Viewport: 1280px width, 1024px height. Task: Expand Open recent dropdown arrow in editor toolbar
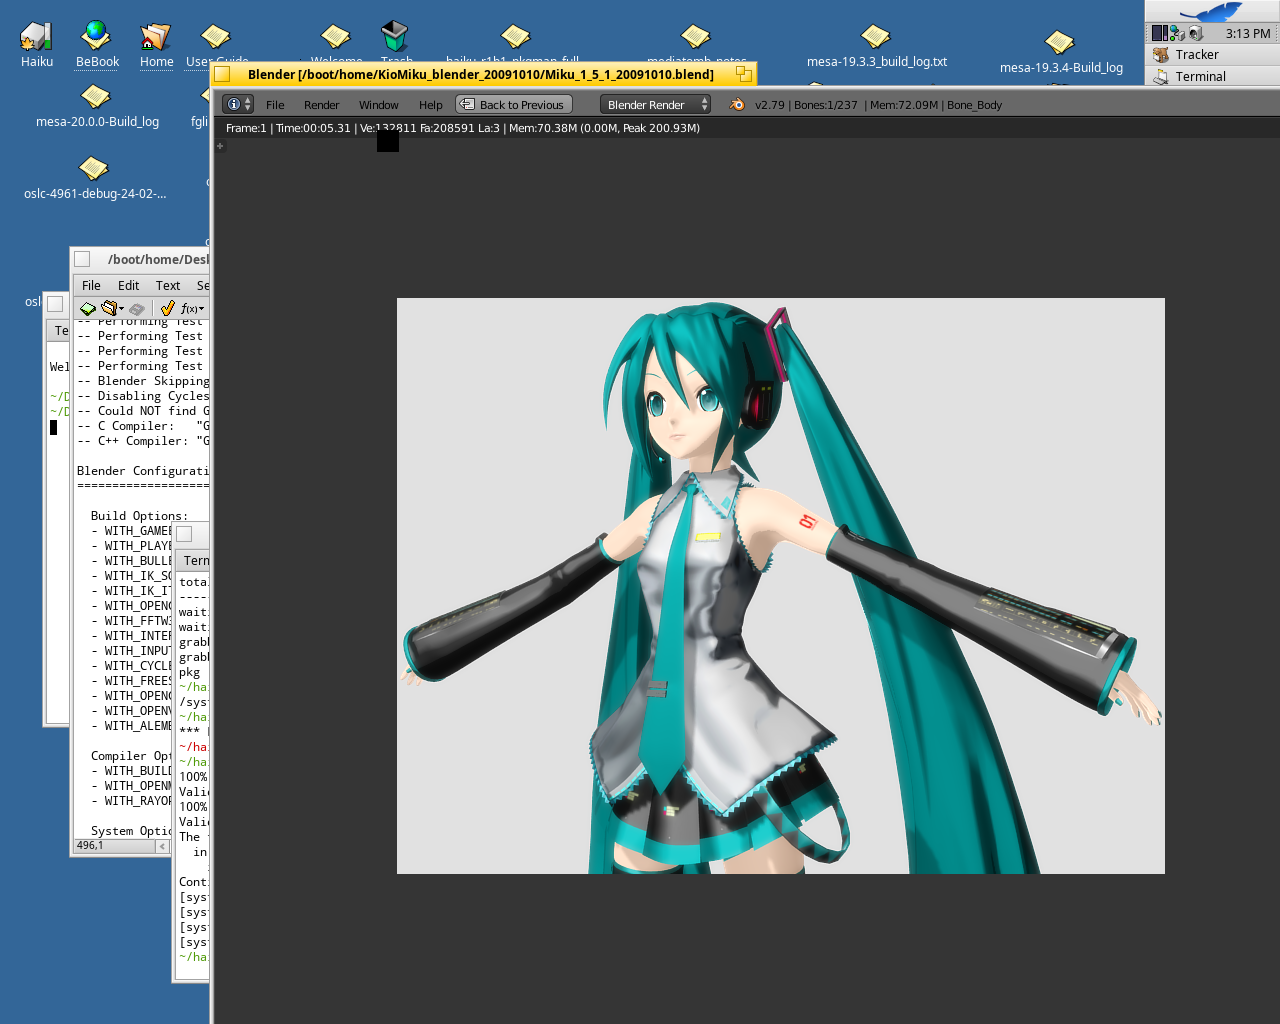[x=122, y=309]
